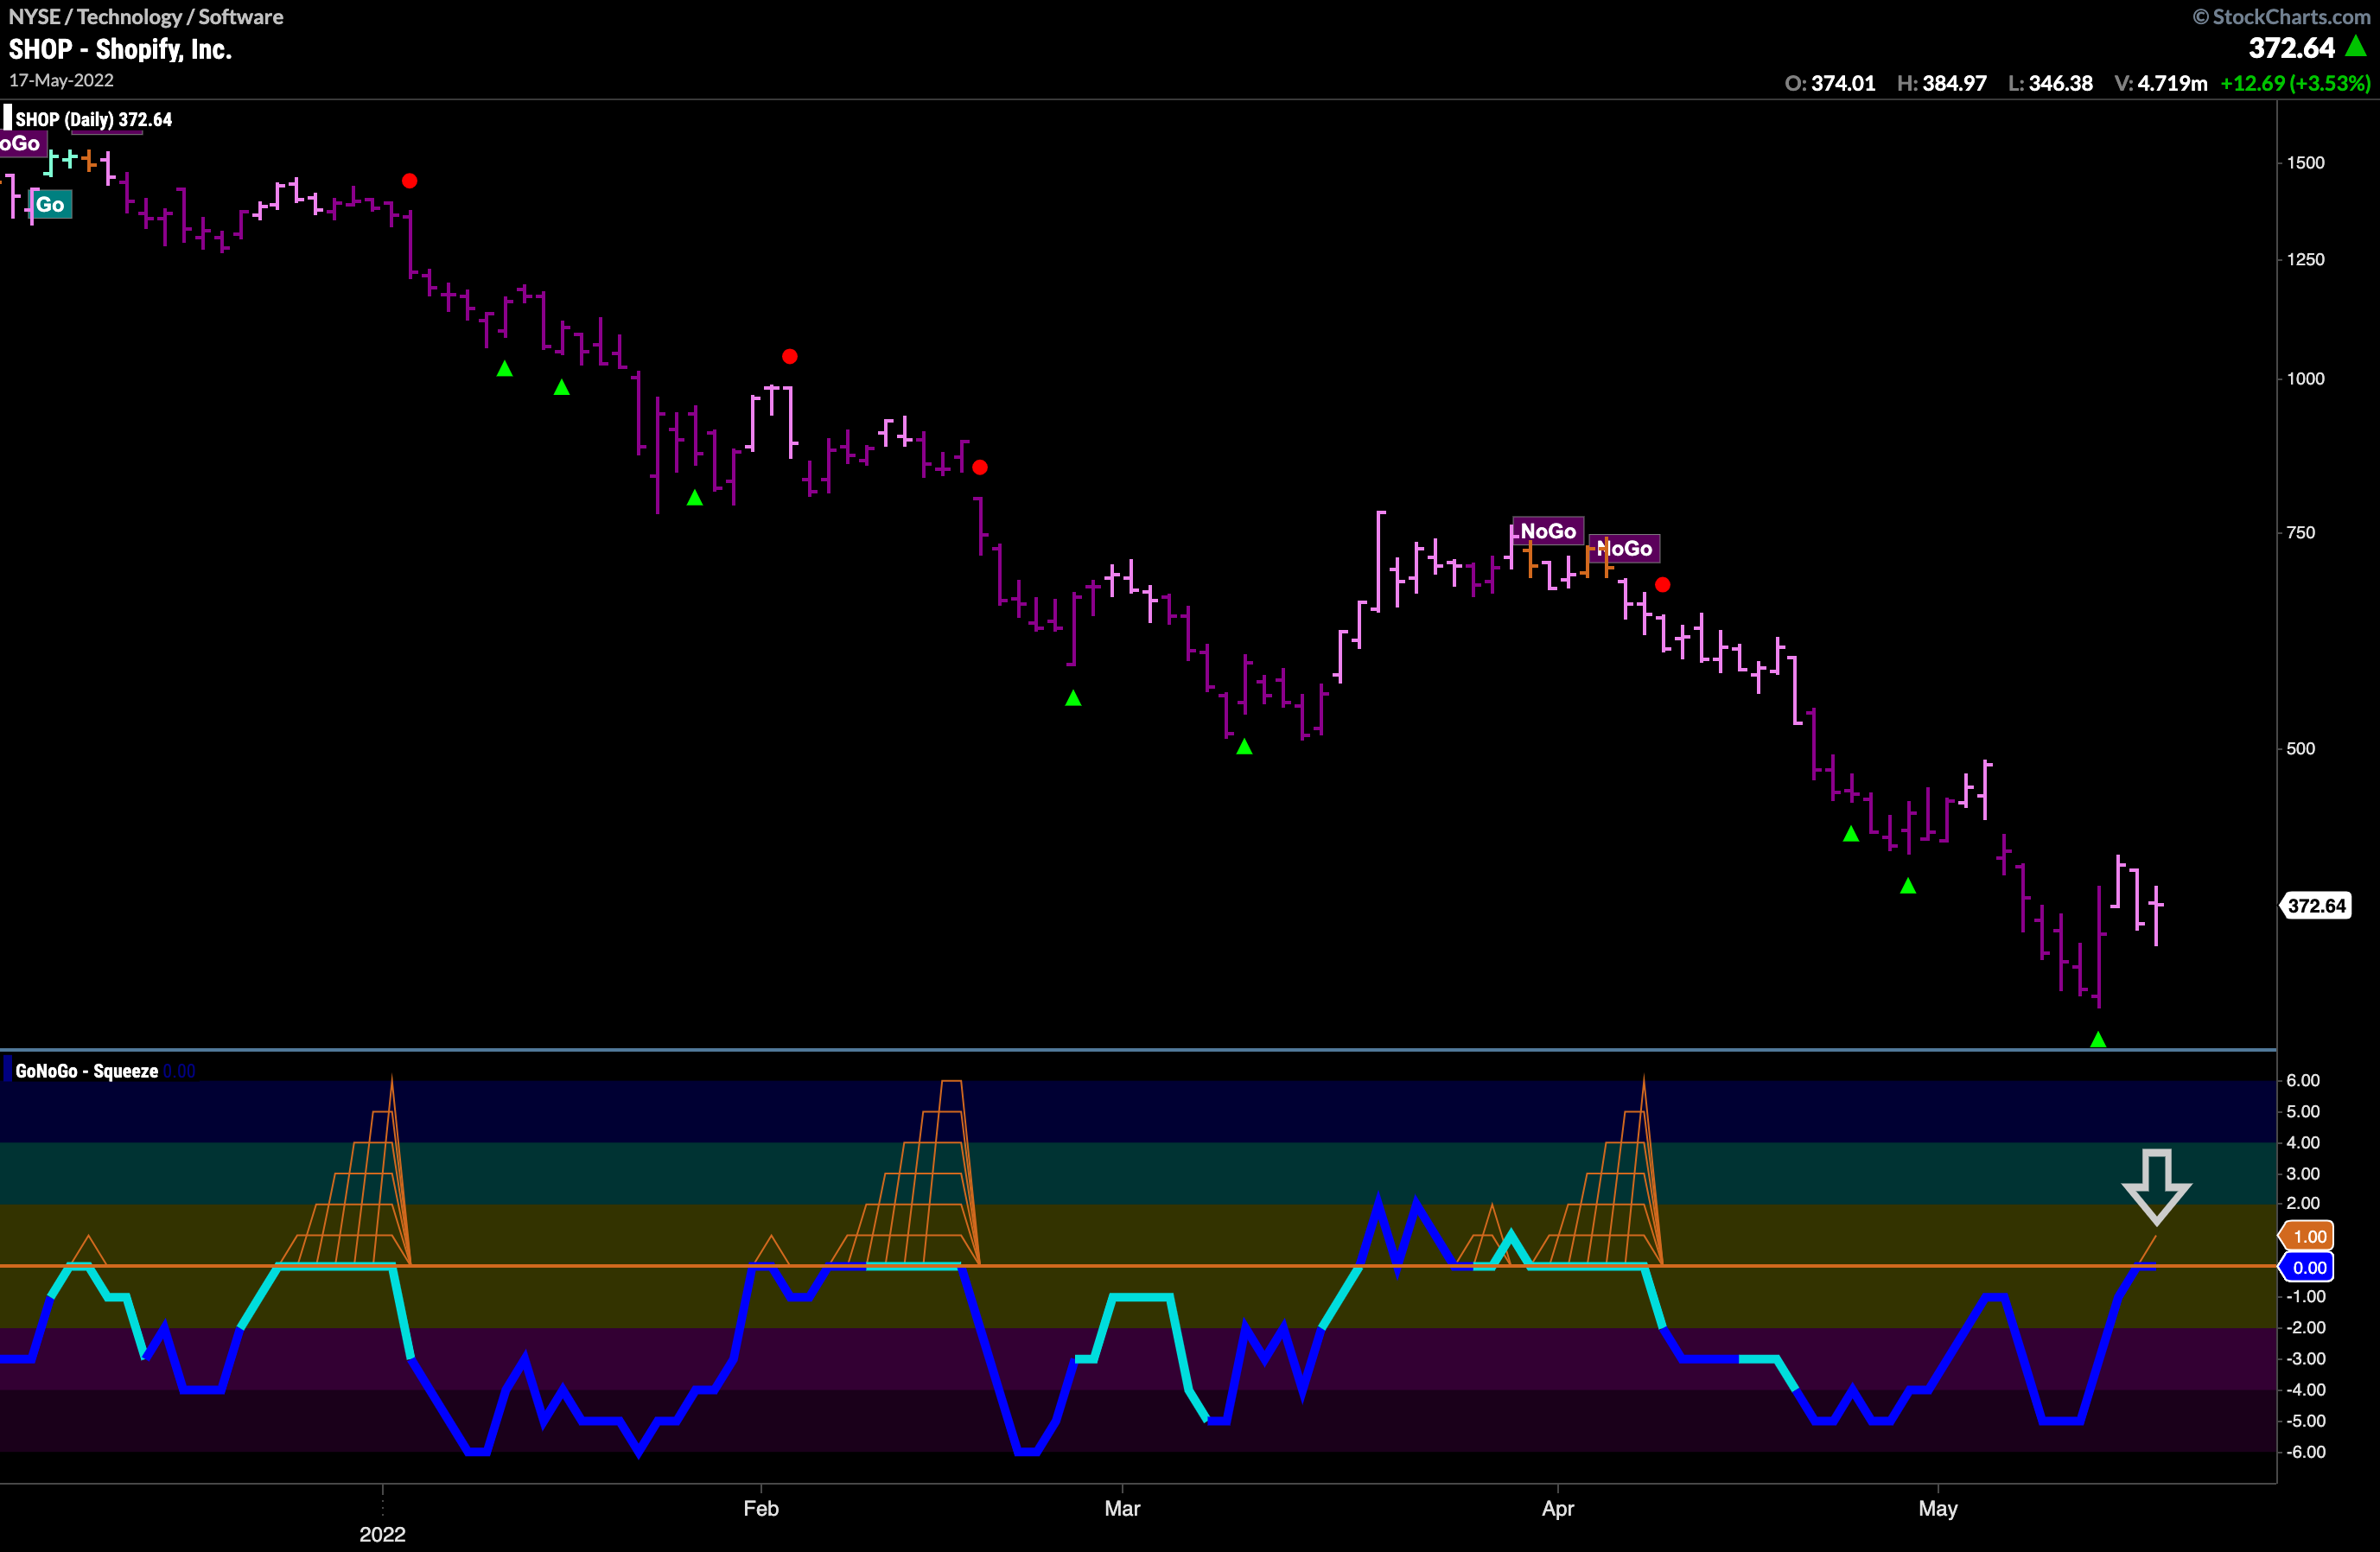
Task: Click the +12.69 (+3.53%) change value
Action: point(2295,83)
